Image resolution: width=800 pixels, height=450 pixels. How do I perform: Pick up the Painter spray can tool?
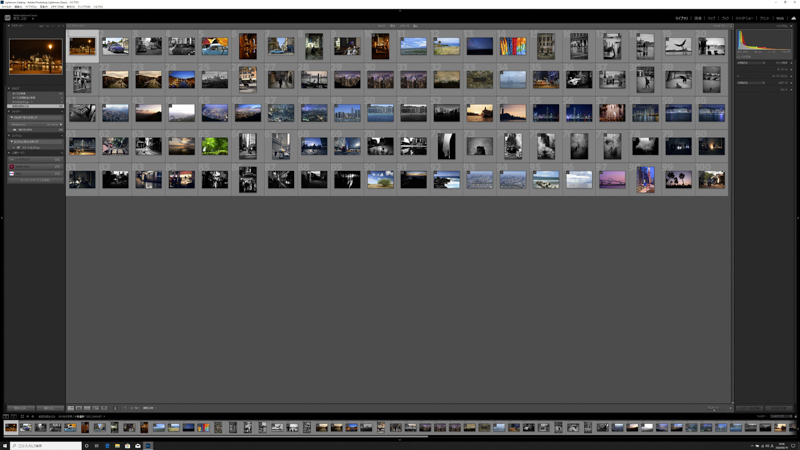coord(115,408)
